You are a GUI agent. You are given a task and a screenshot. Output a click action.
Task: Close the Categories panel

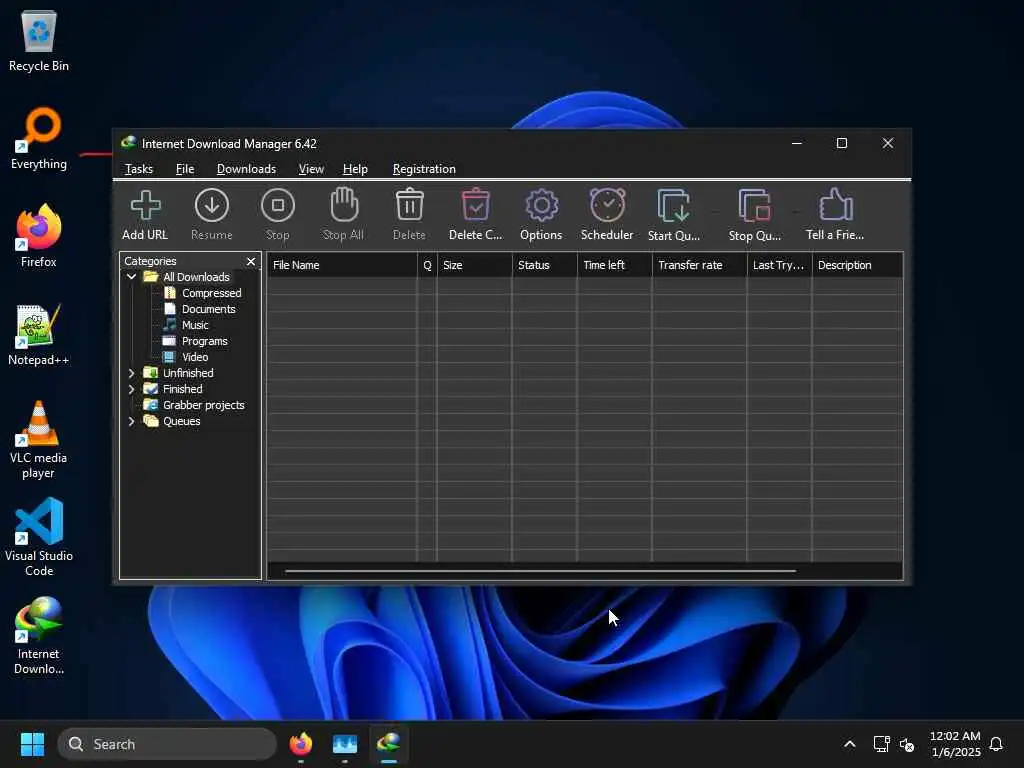[x=251, y=261]
